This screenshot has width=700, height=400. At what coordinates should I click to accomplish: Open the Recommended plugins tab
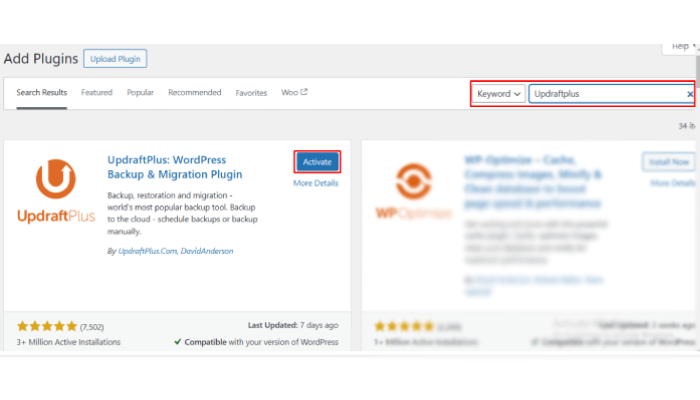pyautogui.click(x=194, y=93)
